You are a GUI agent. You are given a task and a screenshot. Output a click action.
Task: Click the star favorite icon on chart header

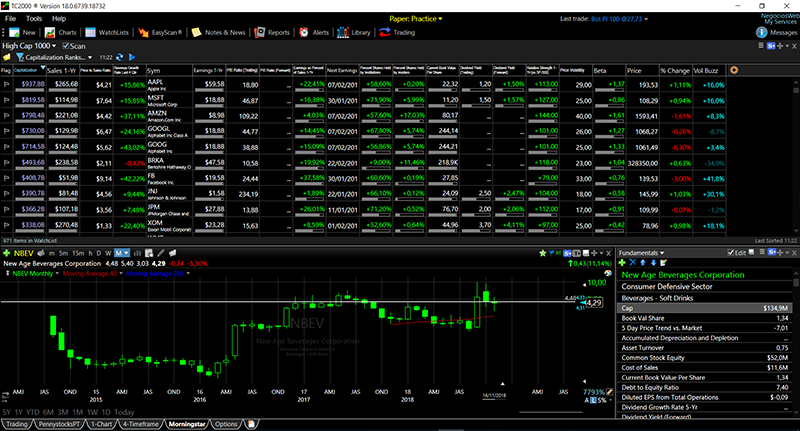click(x=543, y=253)
